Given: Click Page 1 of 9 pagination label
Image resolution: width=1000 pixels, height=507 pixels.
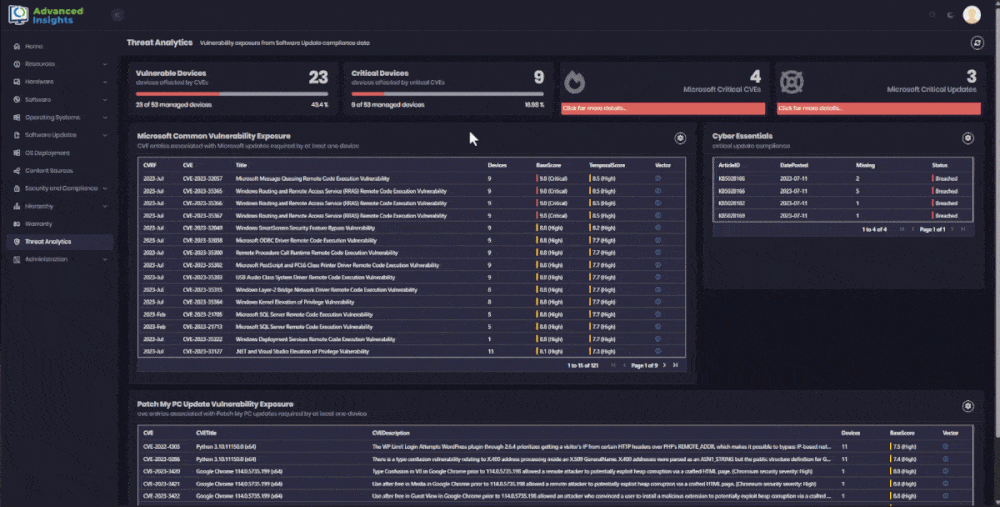Looking at the screenshot, I should pos(644,365).
